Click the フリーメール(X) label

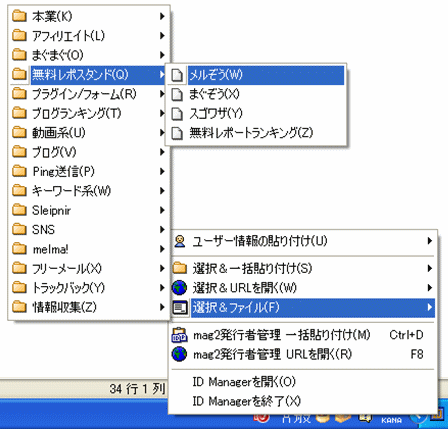click(67, 268)
